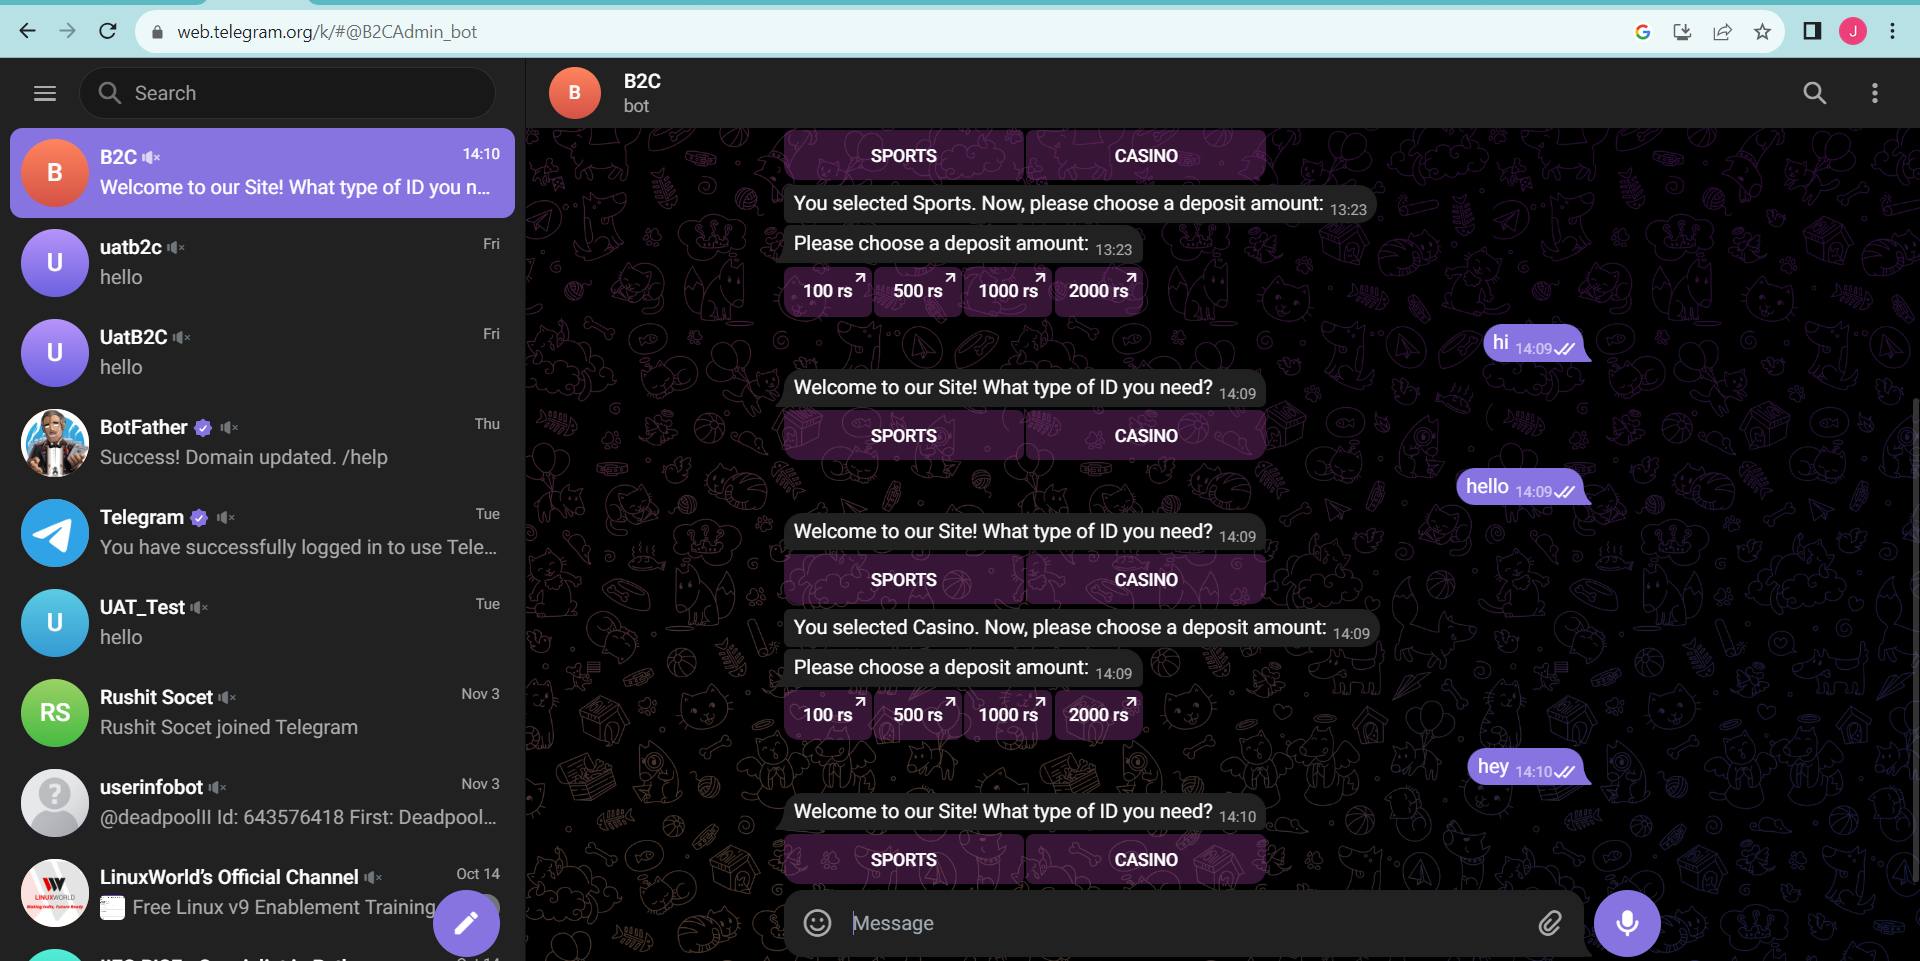Click the 'You selected Casino' bot message

coord(1082,628)
